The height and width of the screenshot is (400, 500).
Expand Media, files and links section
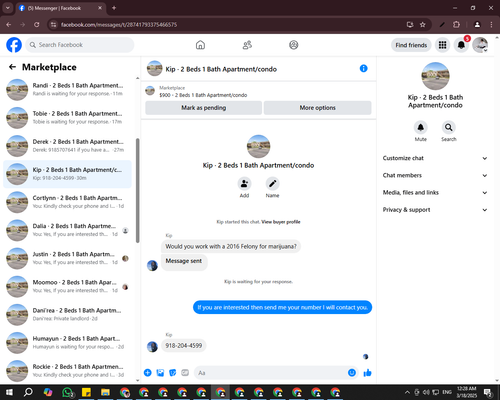[435, 193]
